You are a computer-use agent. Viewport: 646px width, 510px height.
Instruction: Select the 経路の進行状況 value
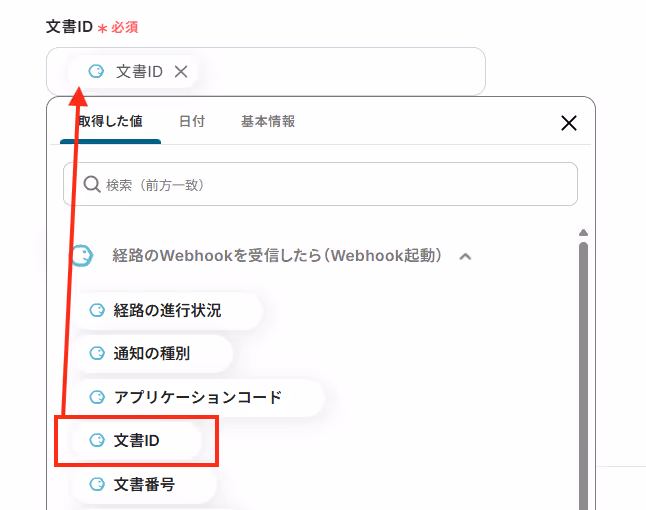pos(168,311)
